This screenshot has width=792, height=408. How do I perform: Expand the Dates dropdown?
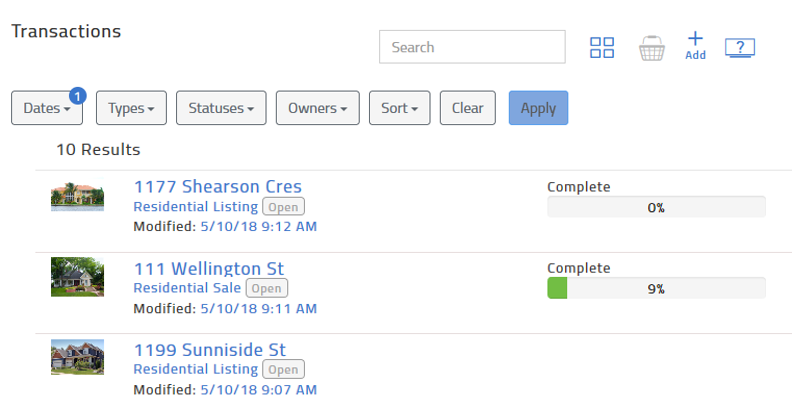click(46, 108)
